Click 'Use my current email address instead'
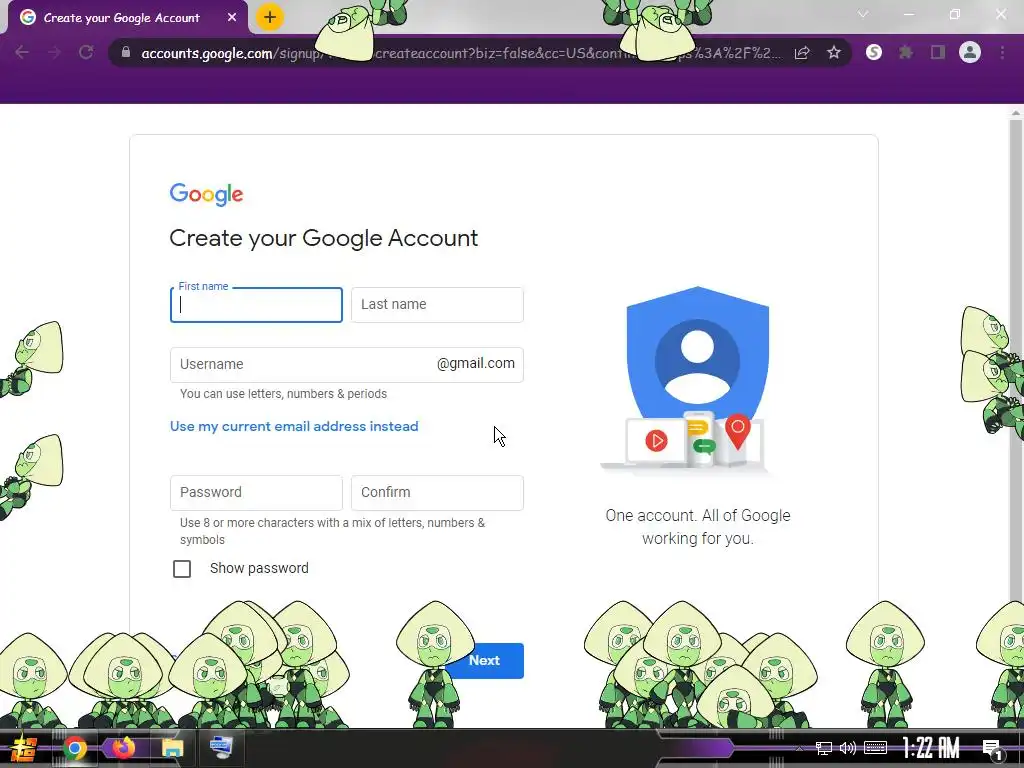Screen dimensions: 1024x768 tap(294, 426)
